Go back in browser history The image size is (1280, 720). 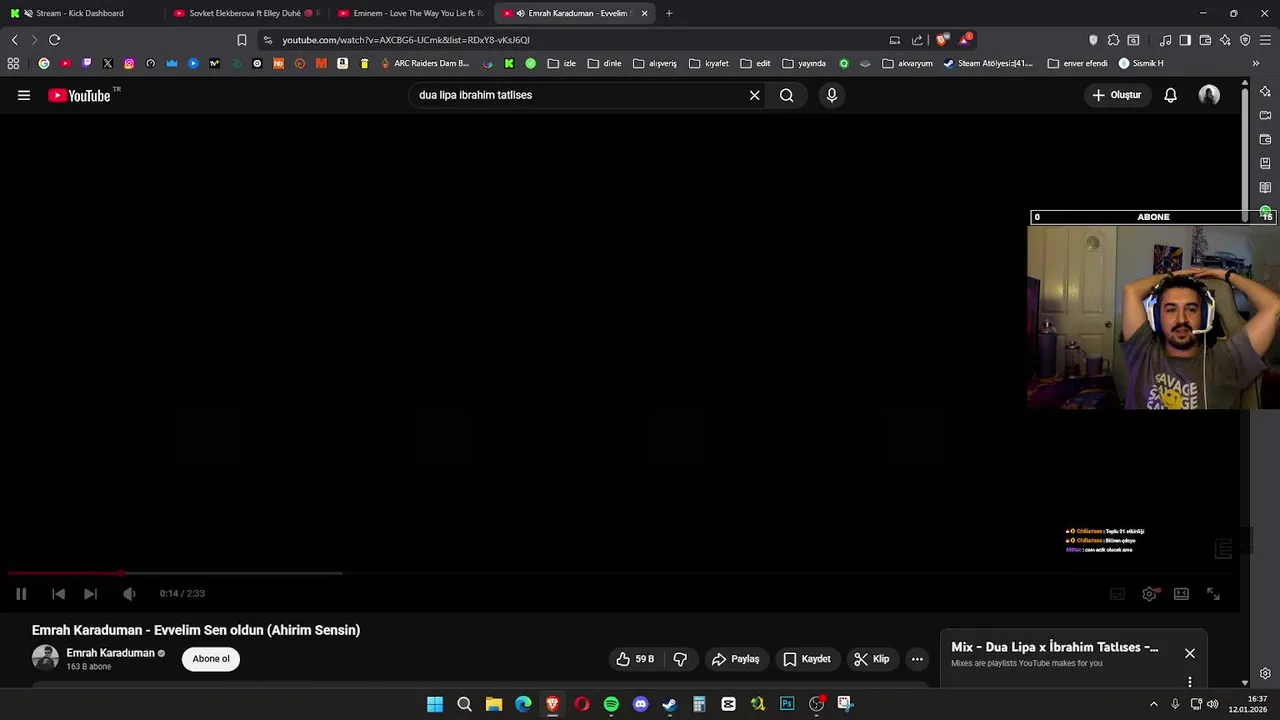(x=14, y=40)
